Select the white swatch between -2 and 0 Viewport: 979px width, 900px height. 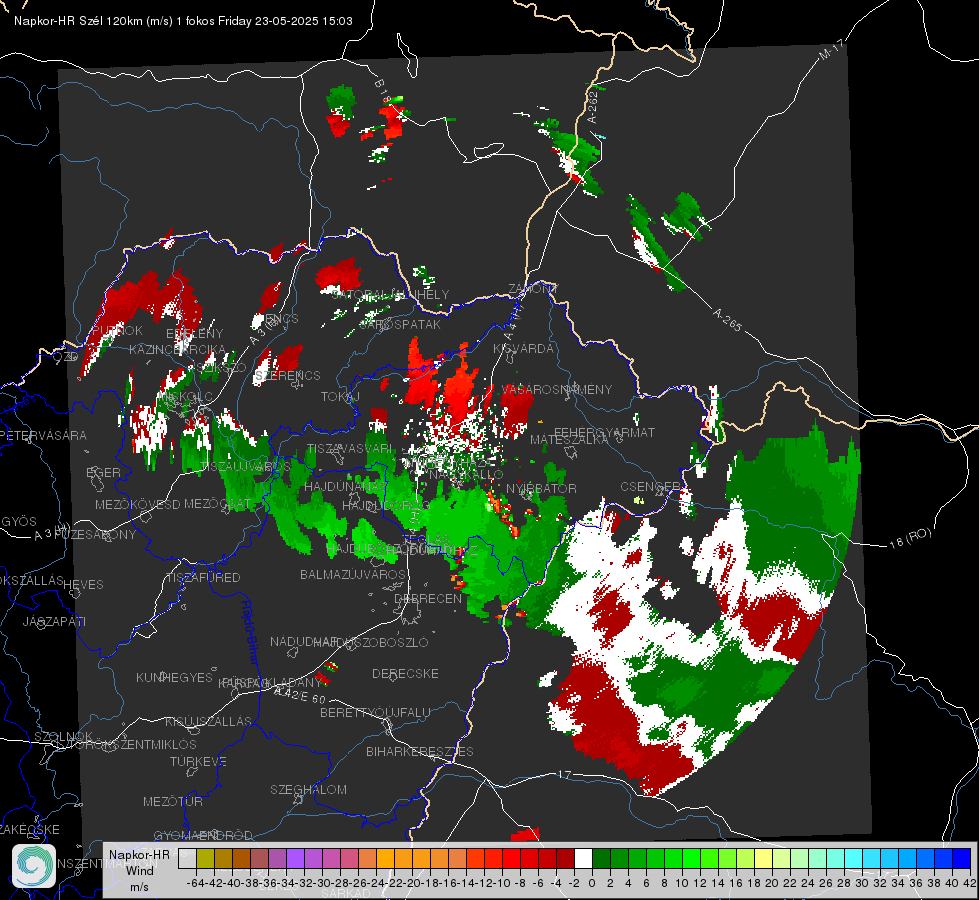pyautogui.click(x=584, y=858)
